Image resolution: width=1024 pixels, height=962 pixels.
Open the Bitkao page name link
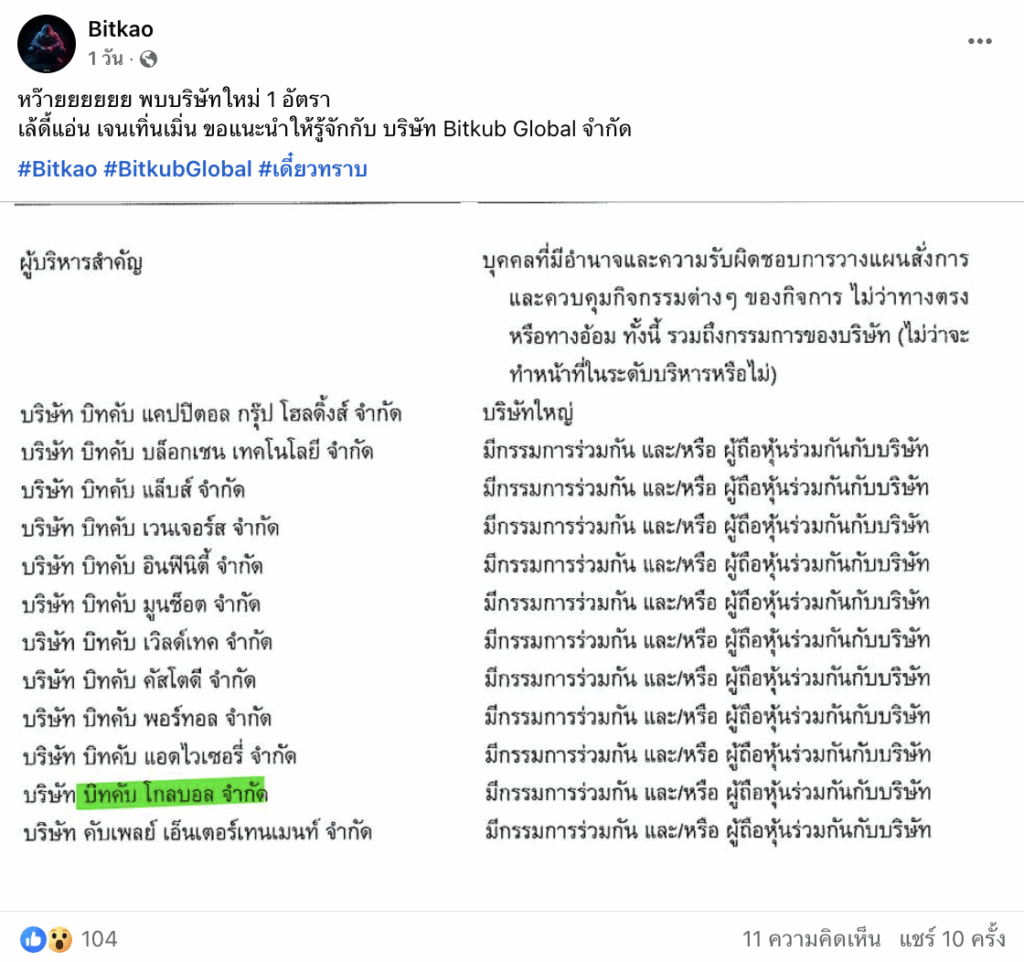pos(121,30)
